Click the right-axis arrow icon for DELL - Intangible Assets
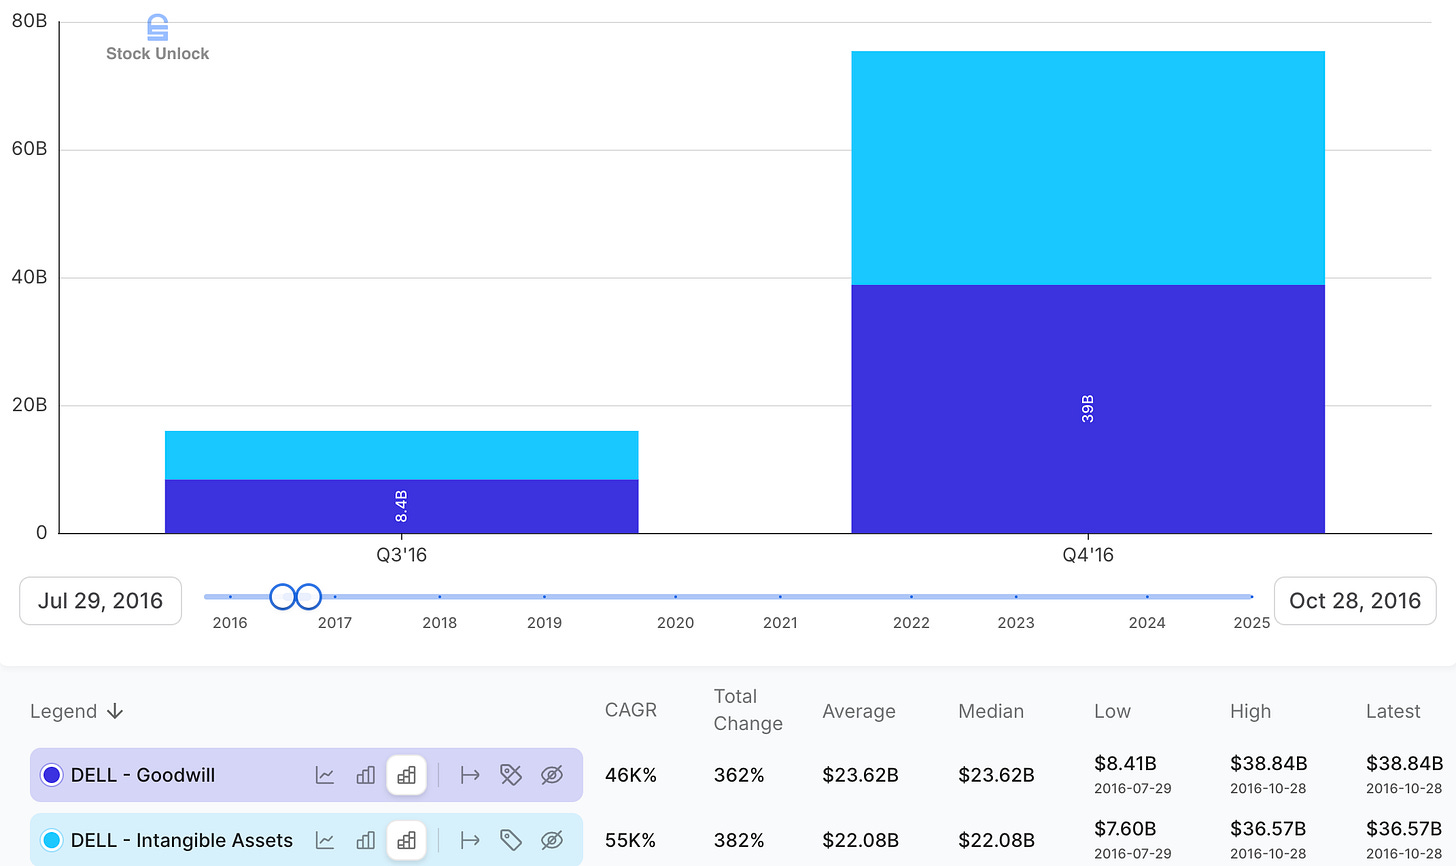The height and width of the screenshot is (866, 1456). coord(470,840)
